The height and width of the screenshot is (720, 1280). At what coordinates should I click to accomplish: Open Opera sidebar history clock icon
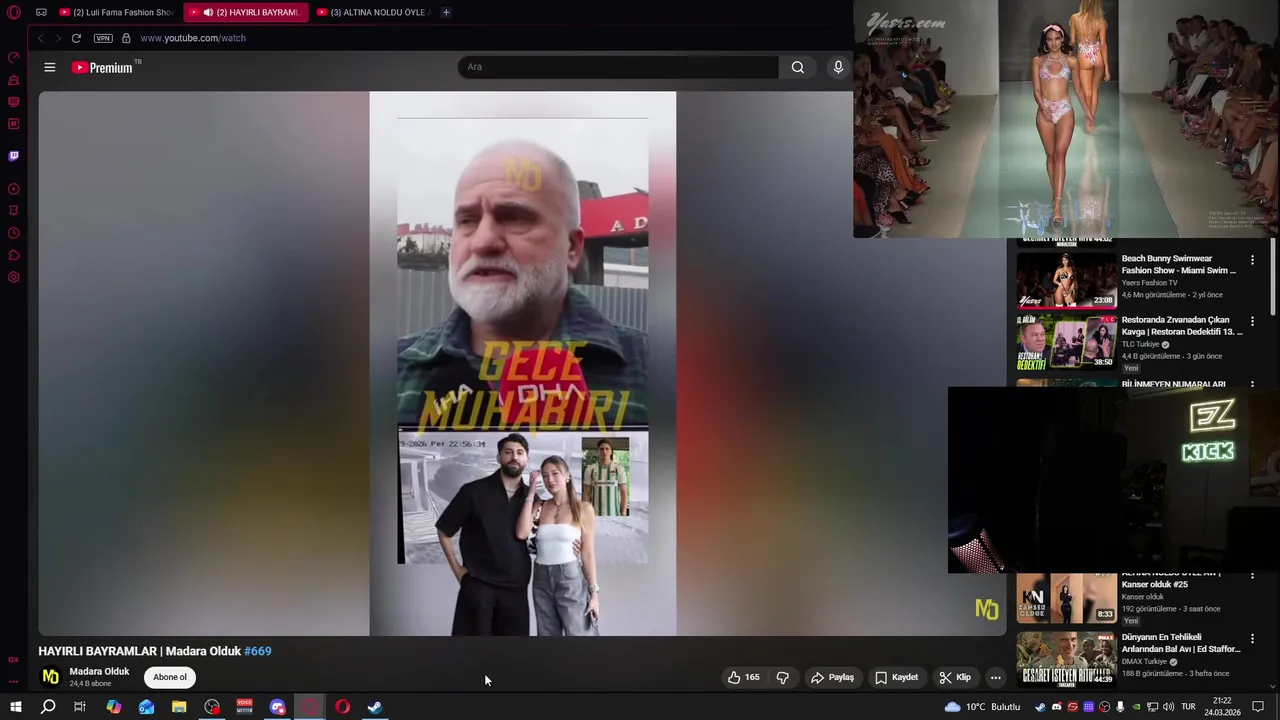14,233
